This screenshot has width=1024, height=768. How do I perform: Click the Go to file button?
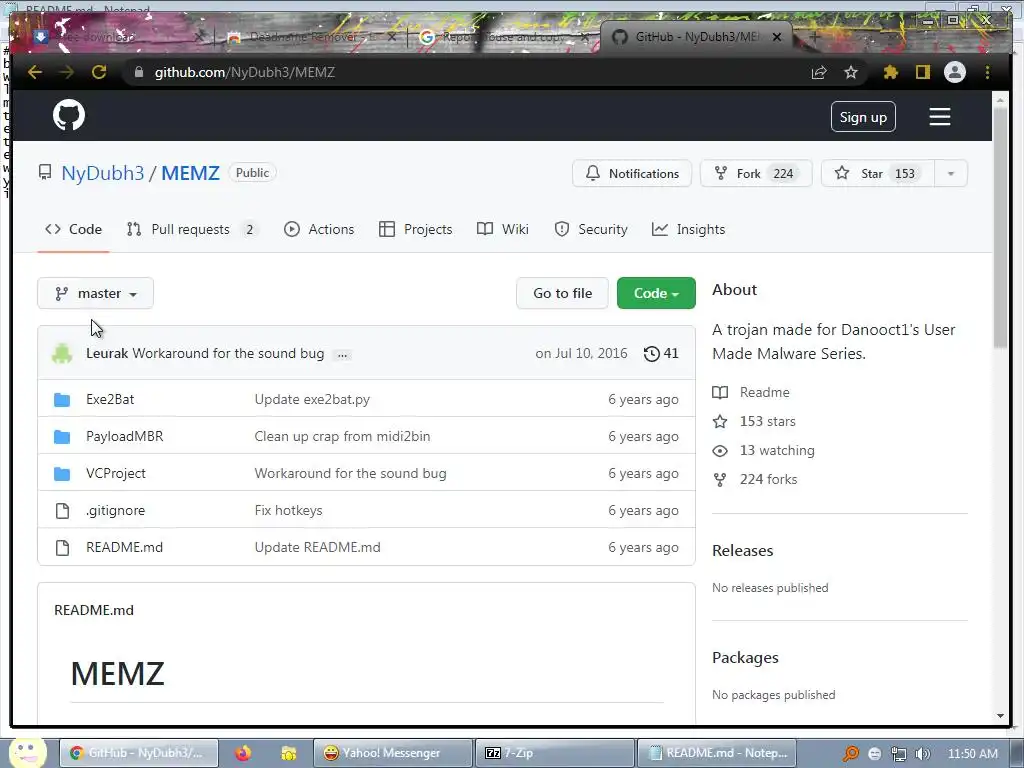[x=562, y=293]
